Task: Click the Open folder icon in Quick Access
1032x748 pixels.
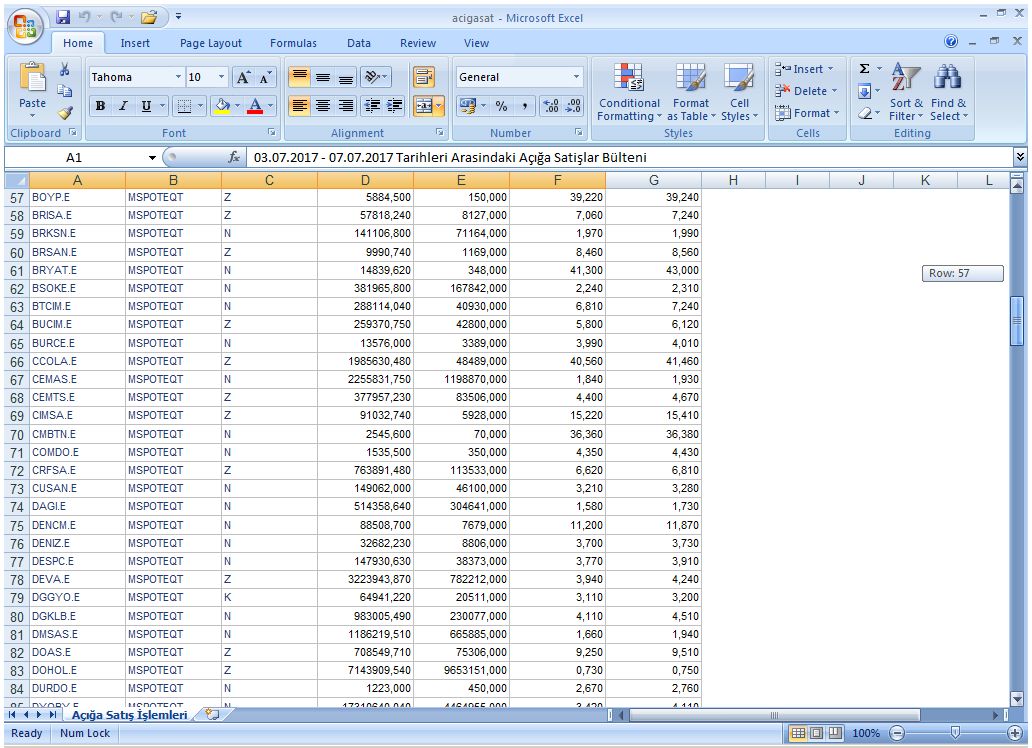Action: 149,17
